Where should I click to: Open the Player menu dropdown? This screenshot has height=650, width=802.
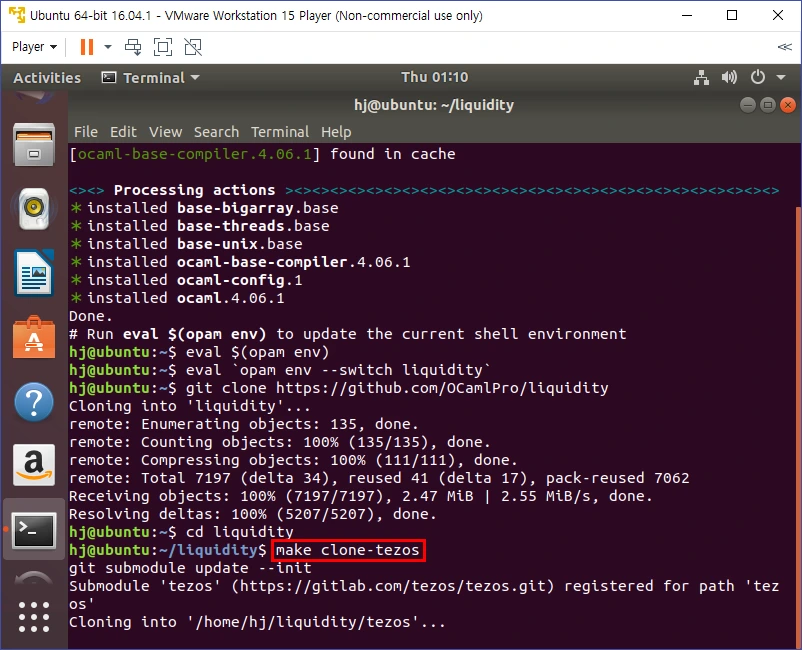tap(34, 47)
